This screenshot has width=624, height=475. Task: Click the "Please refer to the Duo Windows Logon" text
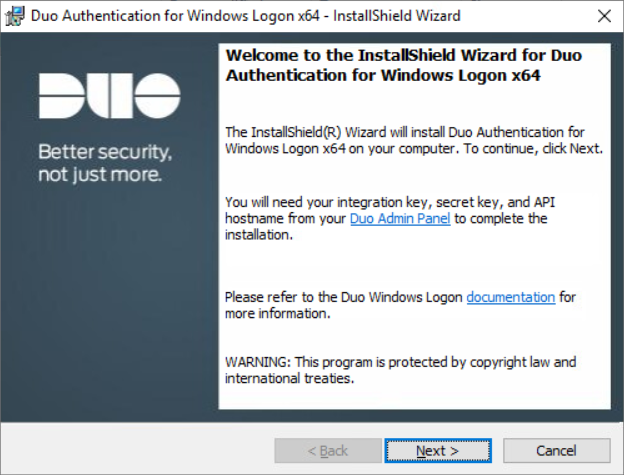pos(344,297)
